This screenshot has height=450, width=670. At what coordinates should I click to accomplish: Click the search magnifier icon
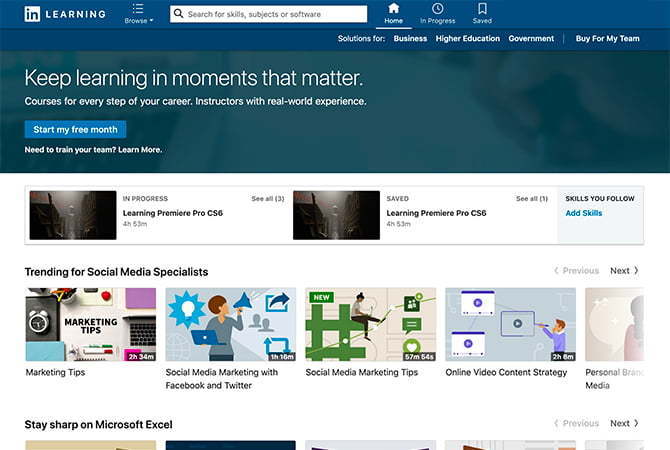coord(179,14)
